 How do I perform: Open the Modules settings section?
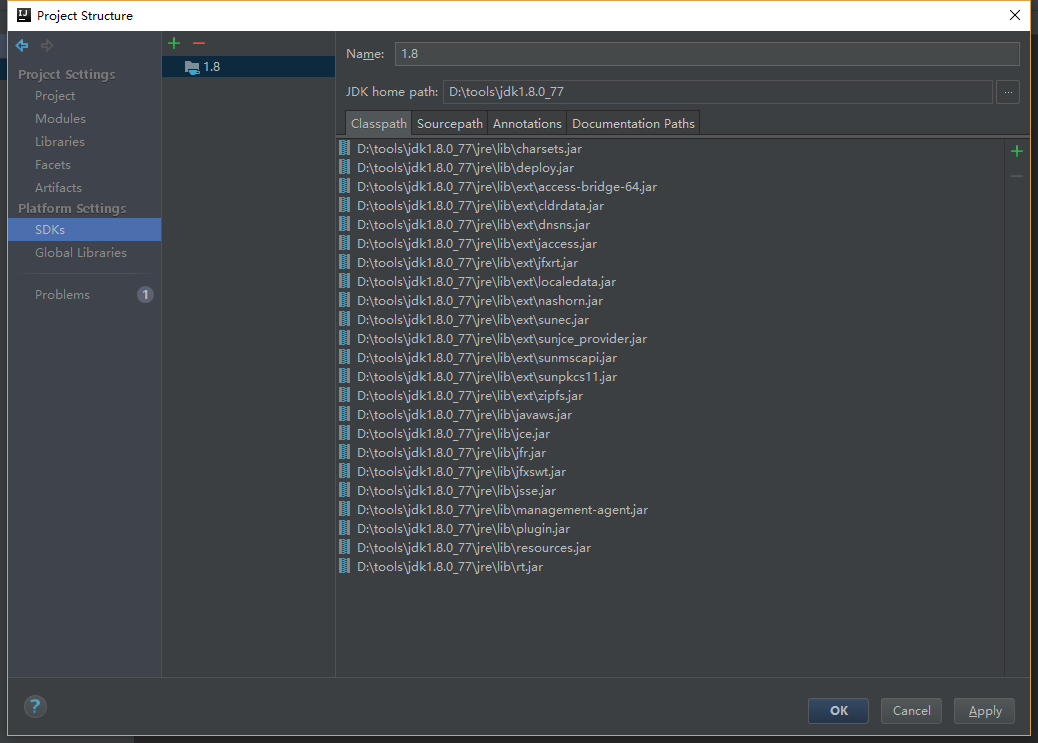[58, 118]
